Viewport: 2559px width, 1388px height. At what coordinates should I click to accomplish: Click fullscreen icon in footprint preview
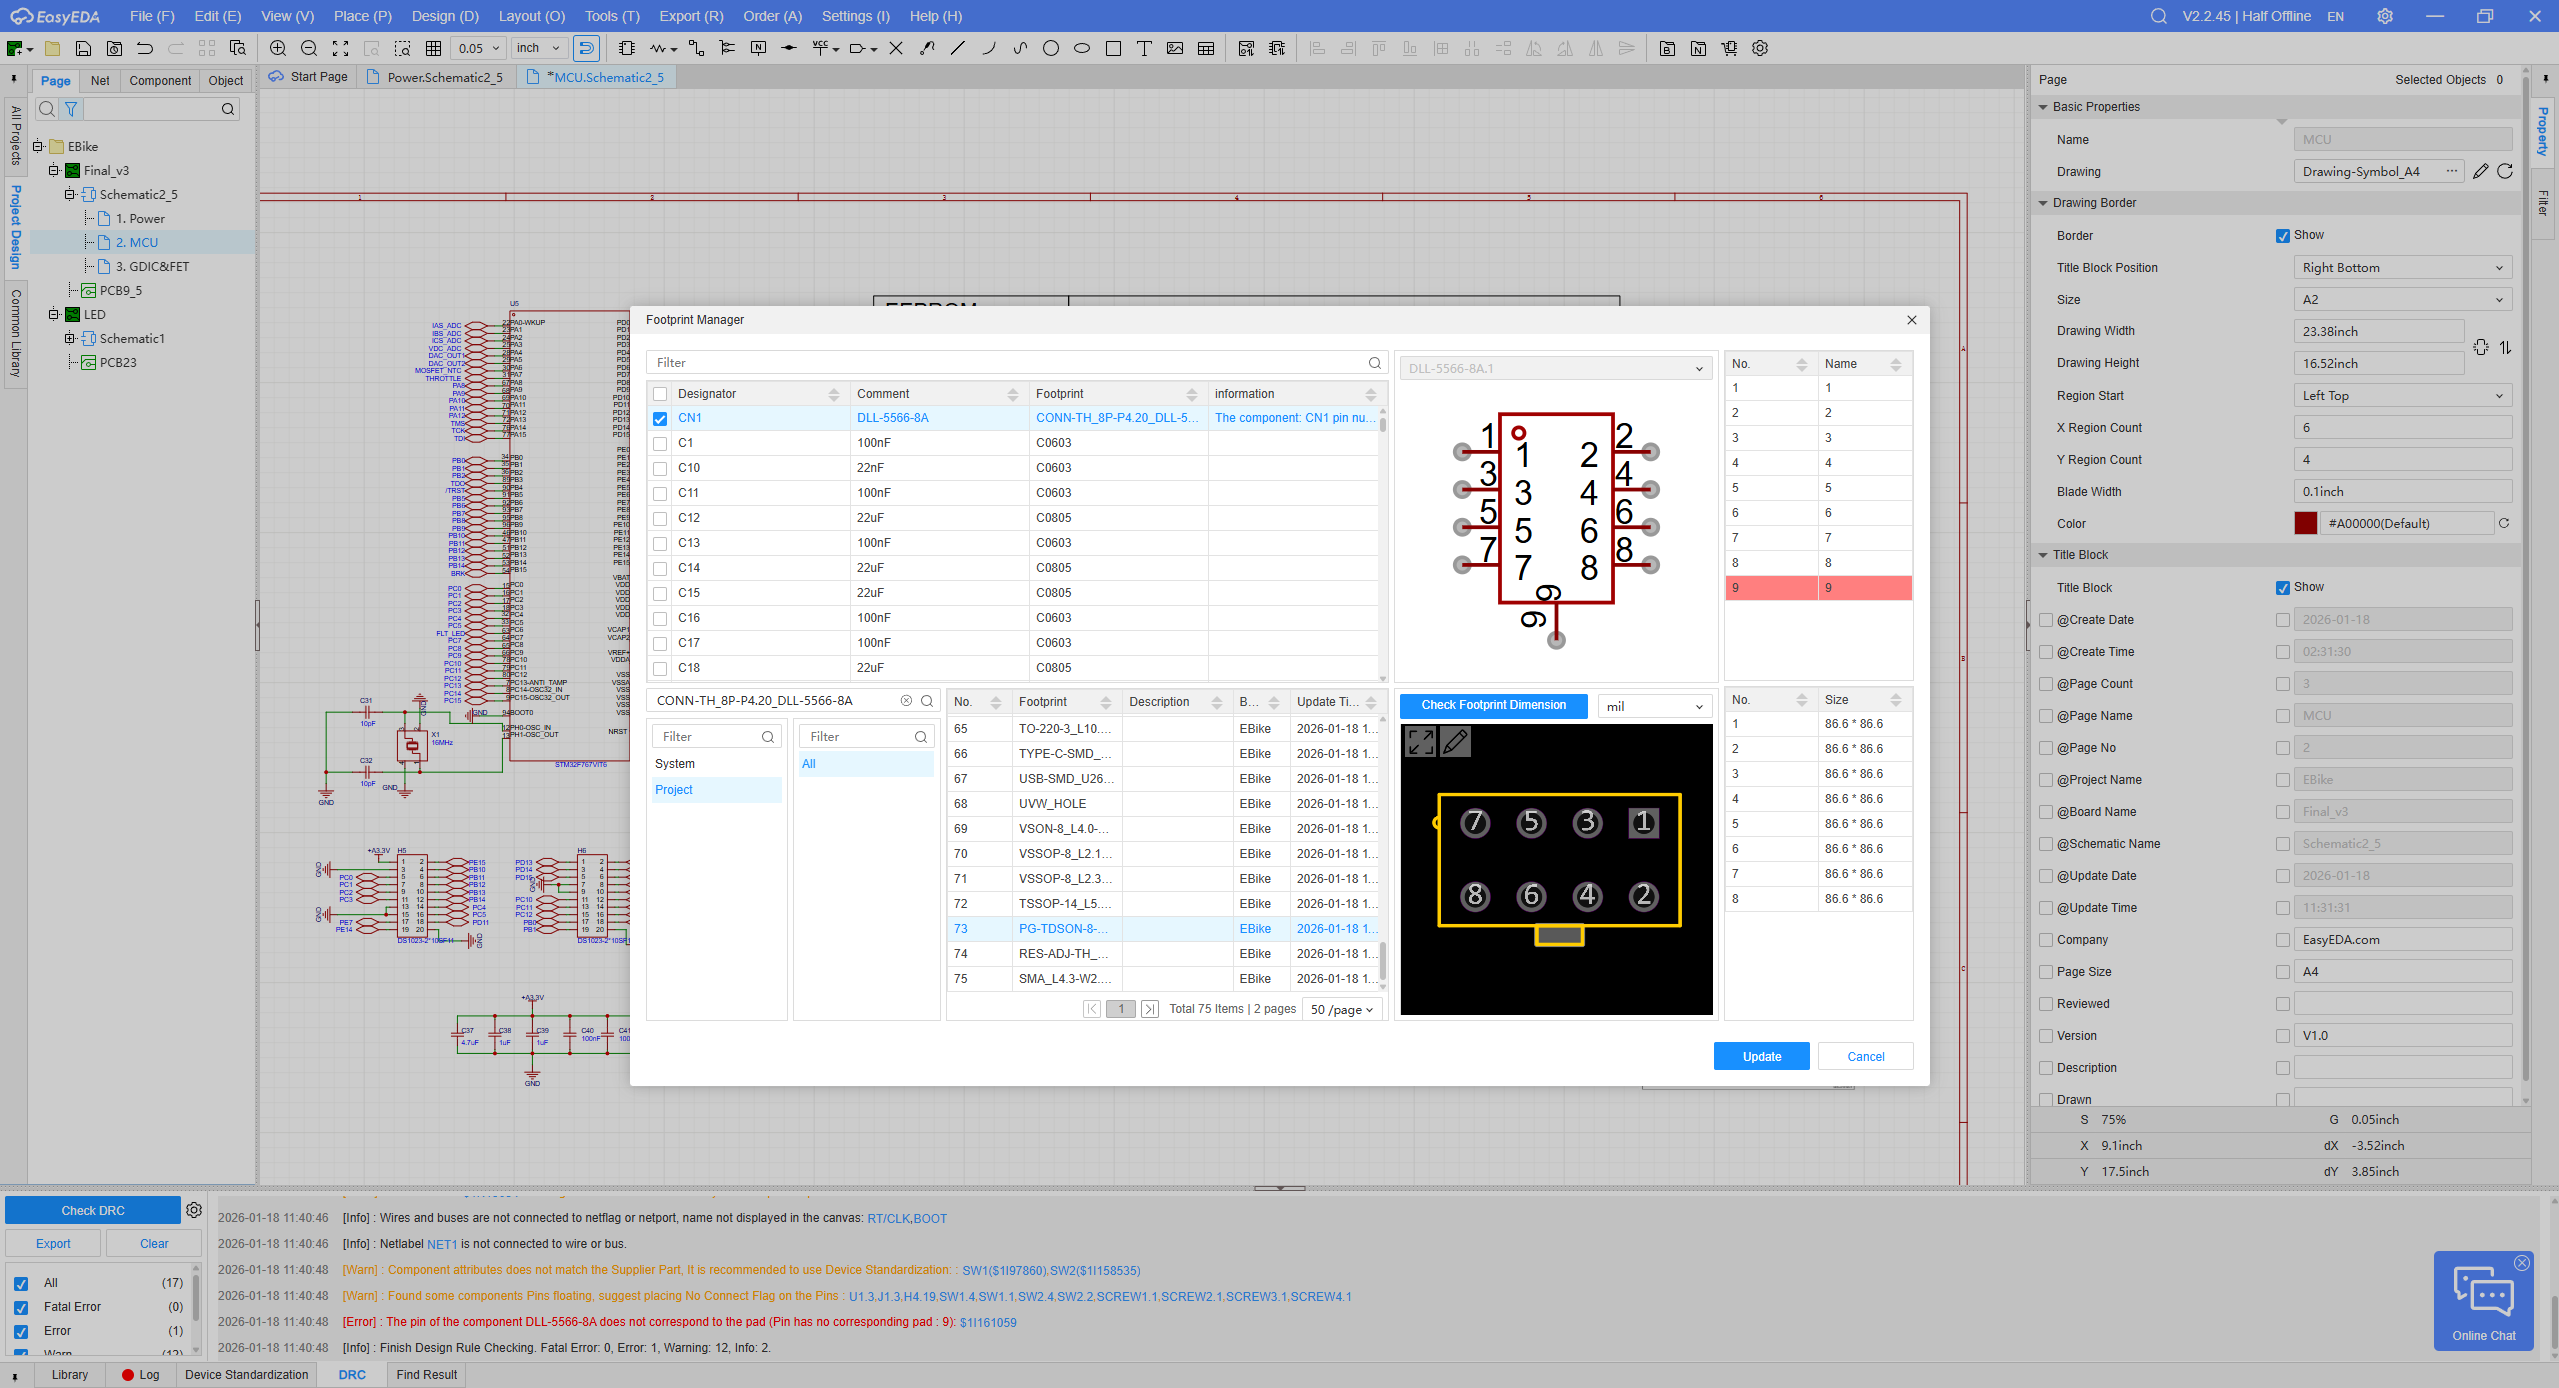1420,741
